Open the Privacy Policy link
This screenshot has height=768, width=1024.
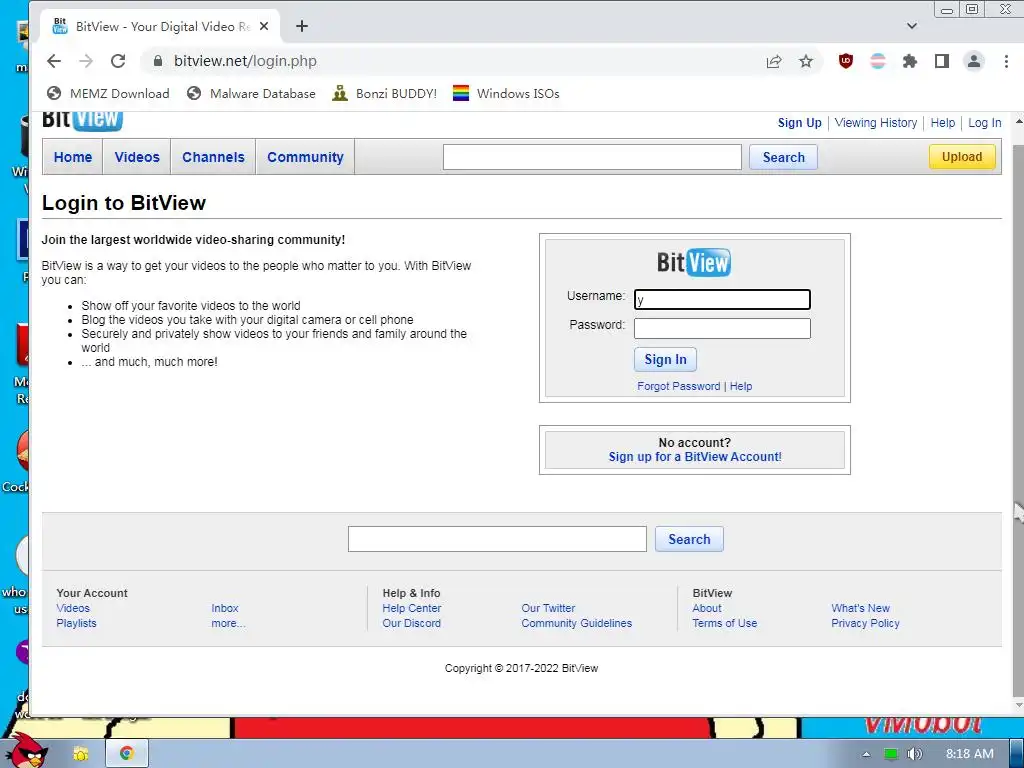click(x=865, y=623)
